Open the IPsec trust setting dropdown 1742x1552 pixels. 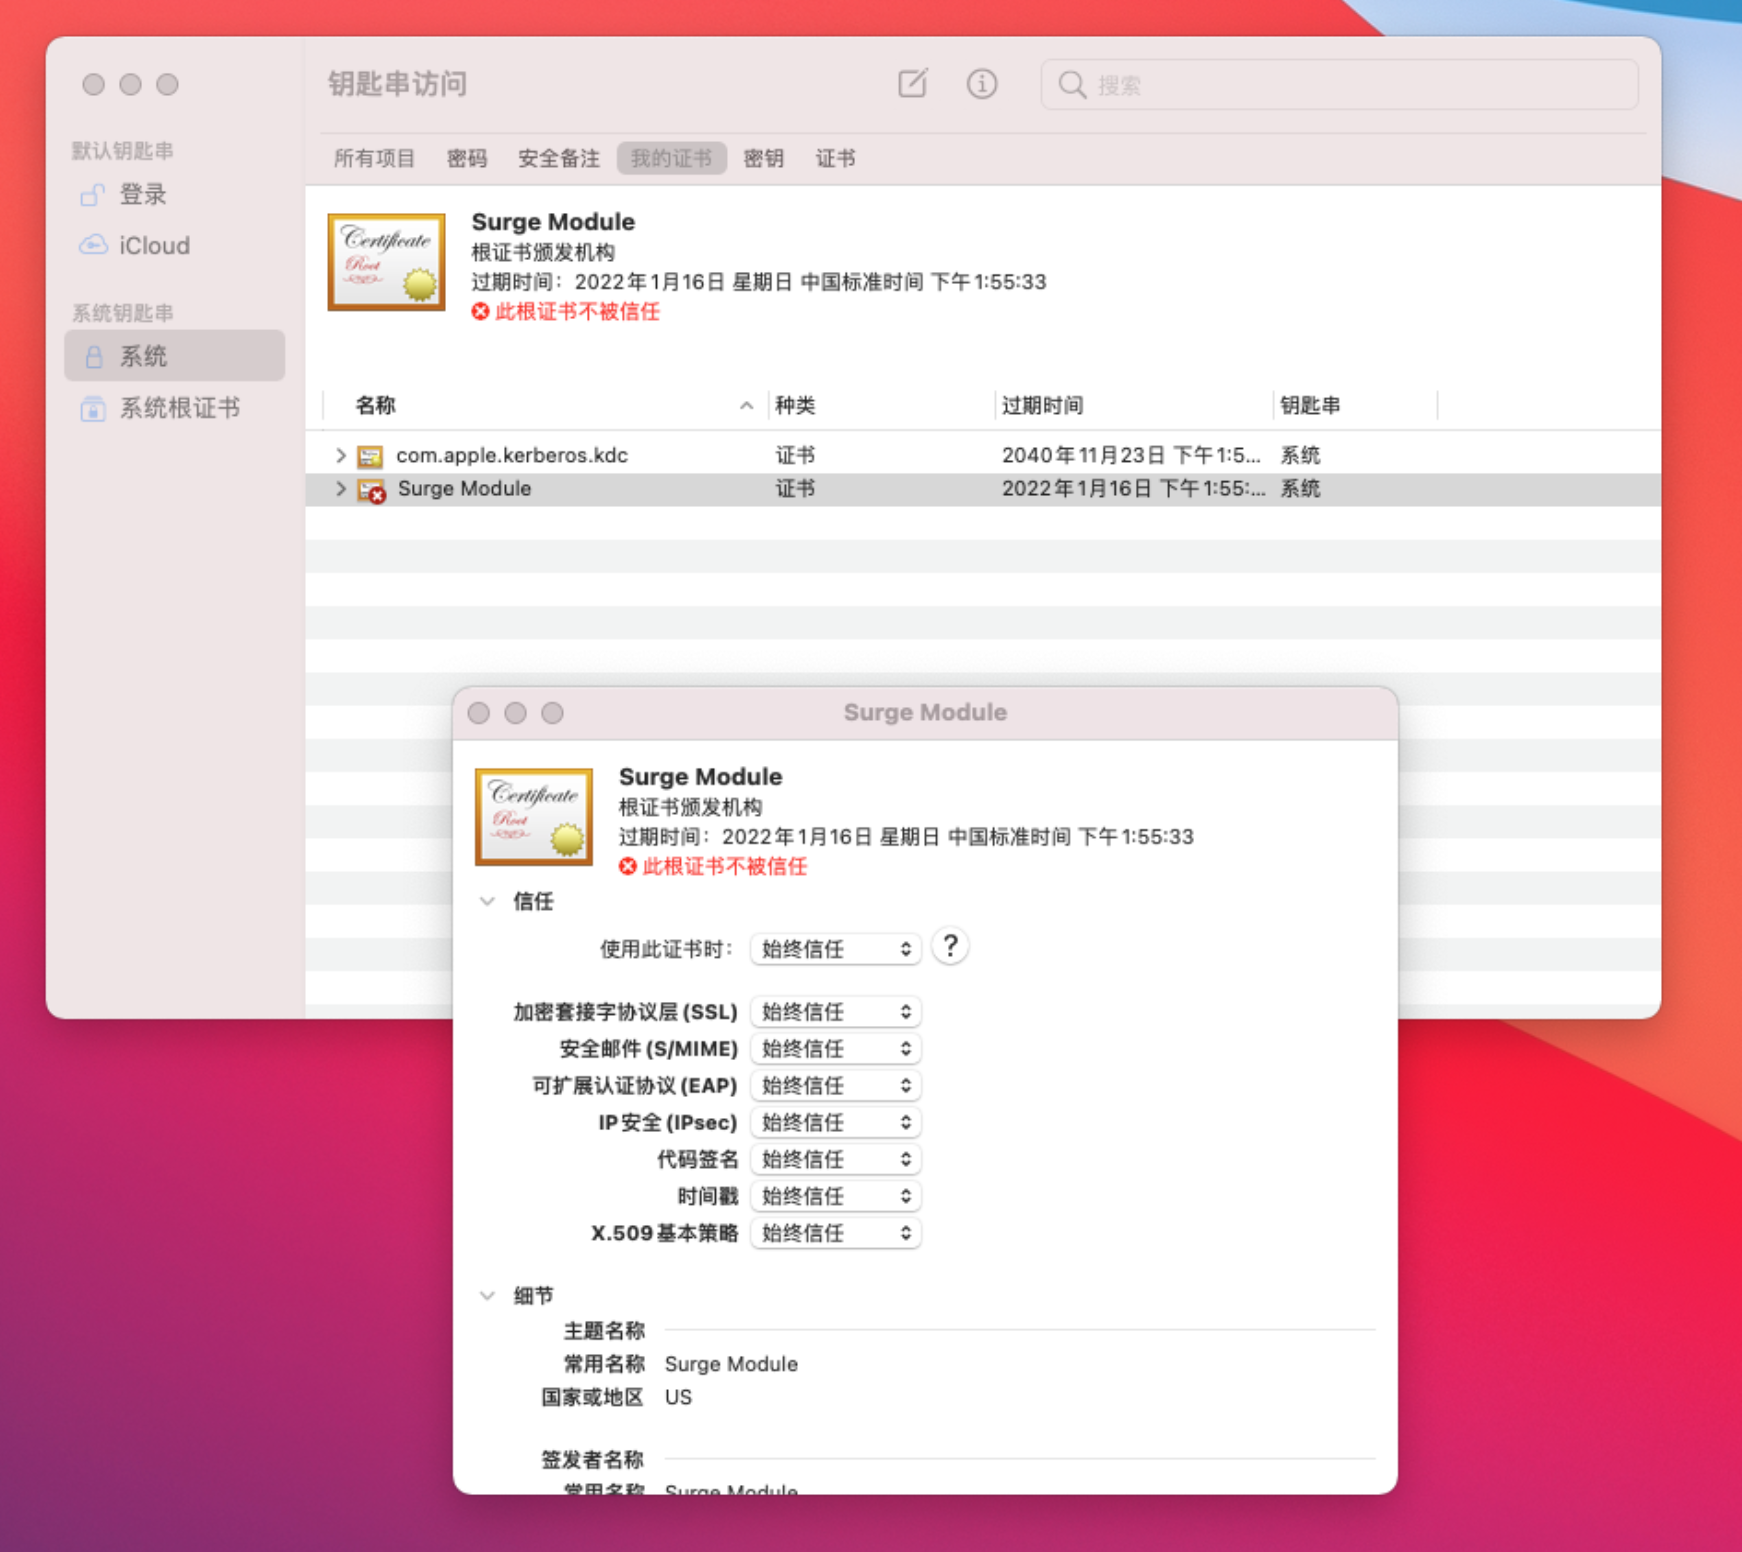[835, 1123]
